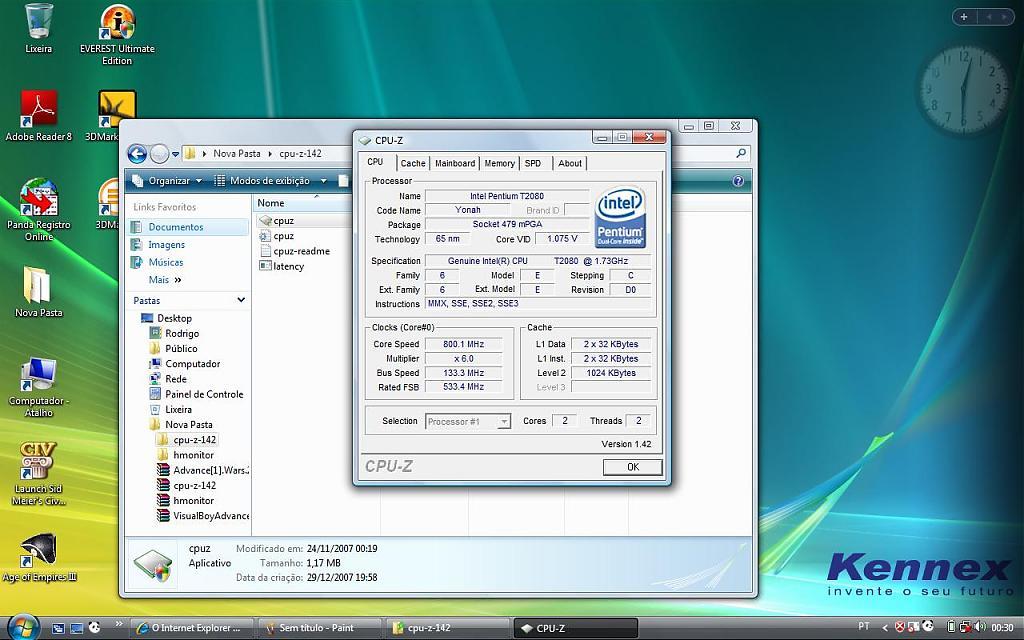Select VisualBoyAdvance archive in folder tree
This screenshot has height=640, width=1024.
click(x=210, y=515)
